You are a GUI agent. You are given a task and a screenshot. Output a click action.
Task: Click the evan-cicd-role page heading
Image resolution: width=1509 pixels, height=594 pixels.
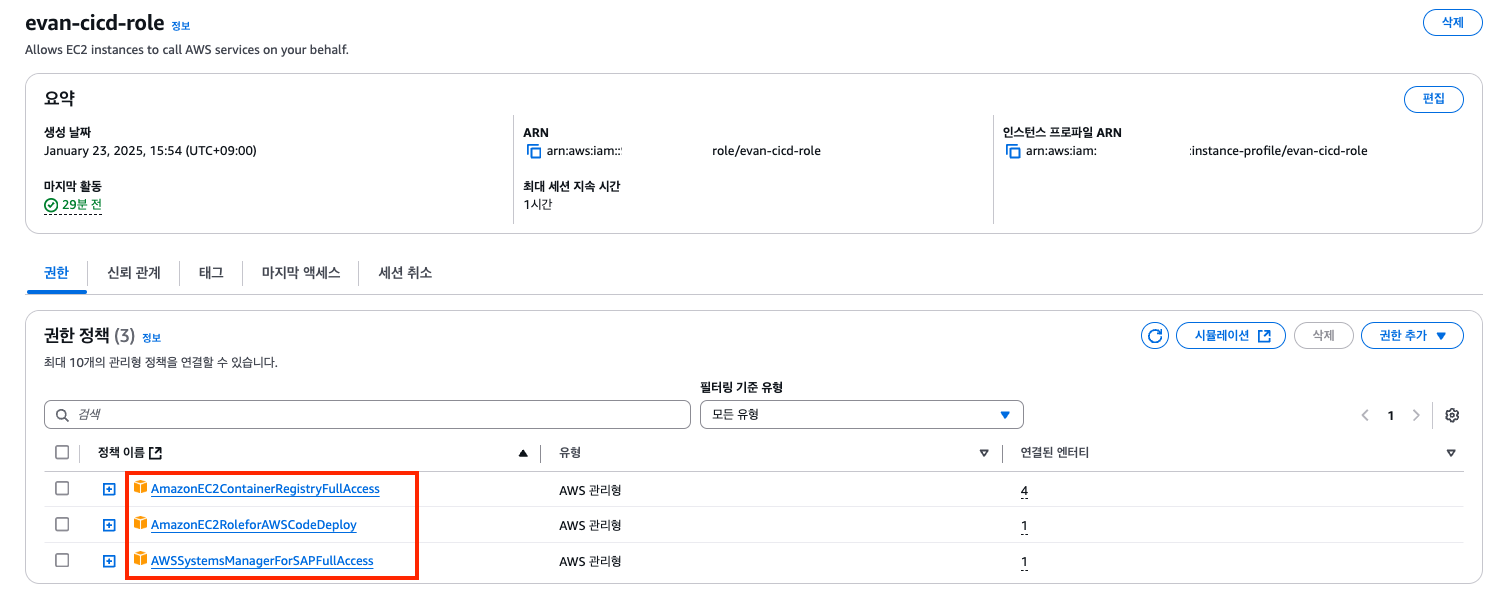[94, 23]
